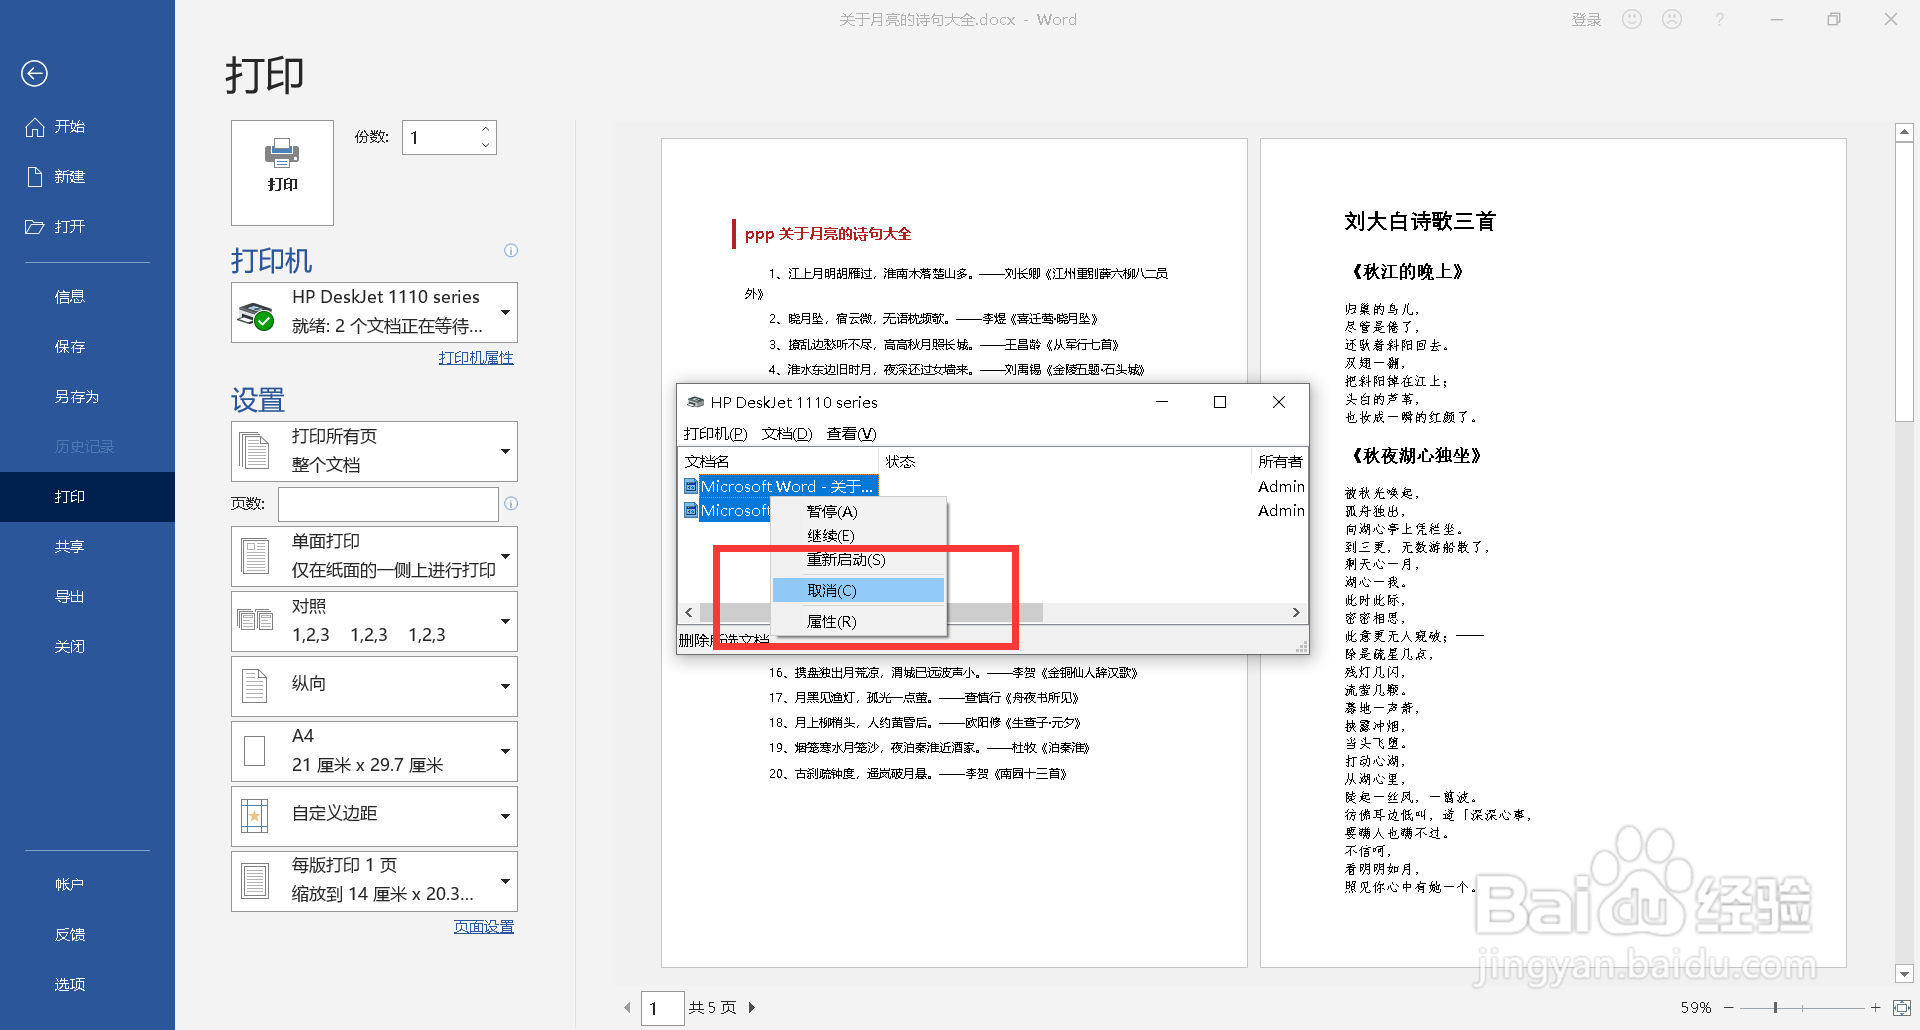
Task: Click the smiley feedback icon
Action: 1632,19
